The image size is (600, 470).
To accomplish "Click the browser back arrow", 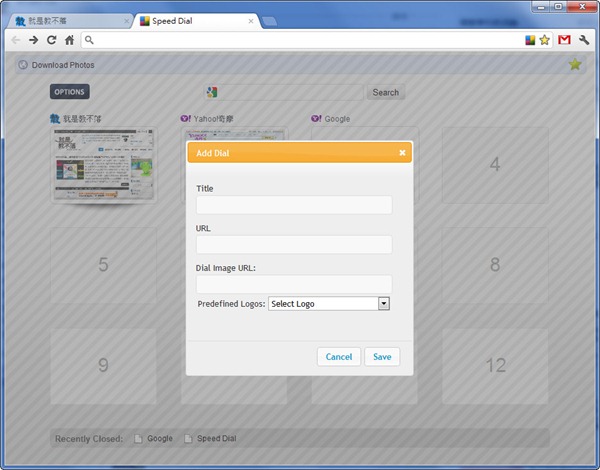I will 16,40.
